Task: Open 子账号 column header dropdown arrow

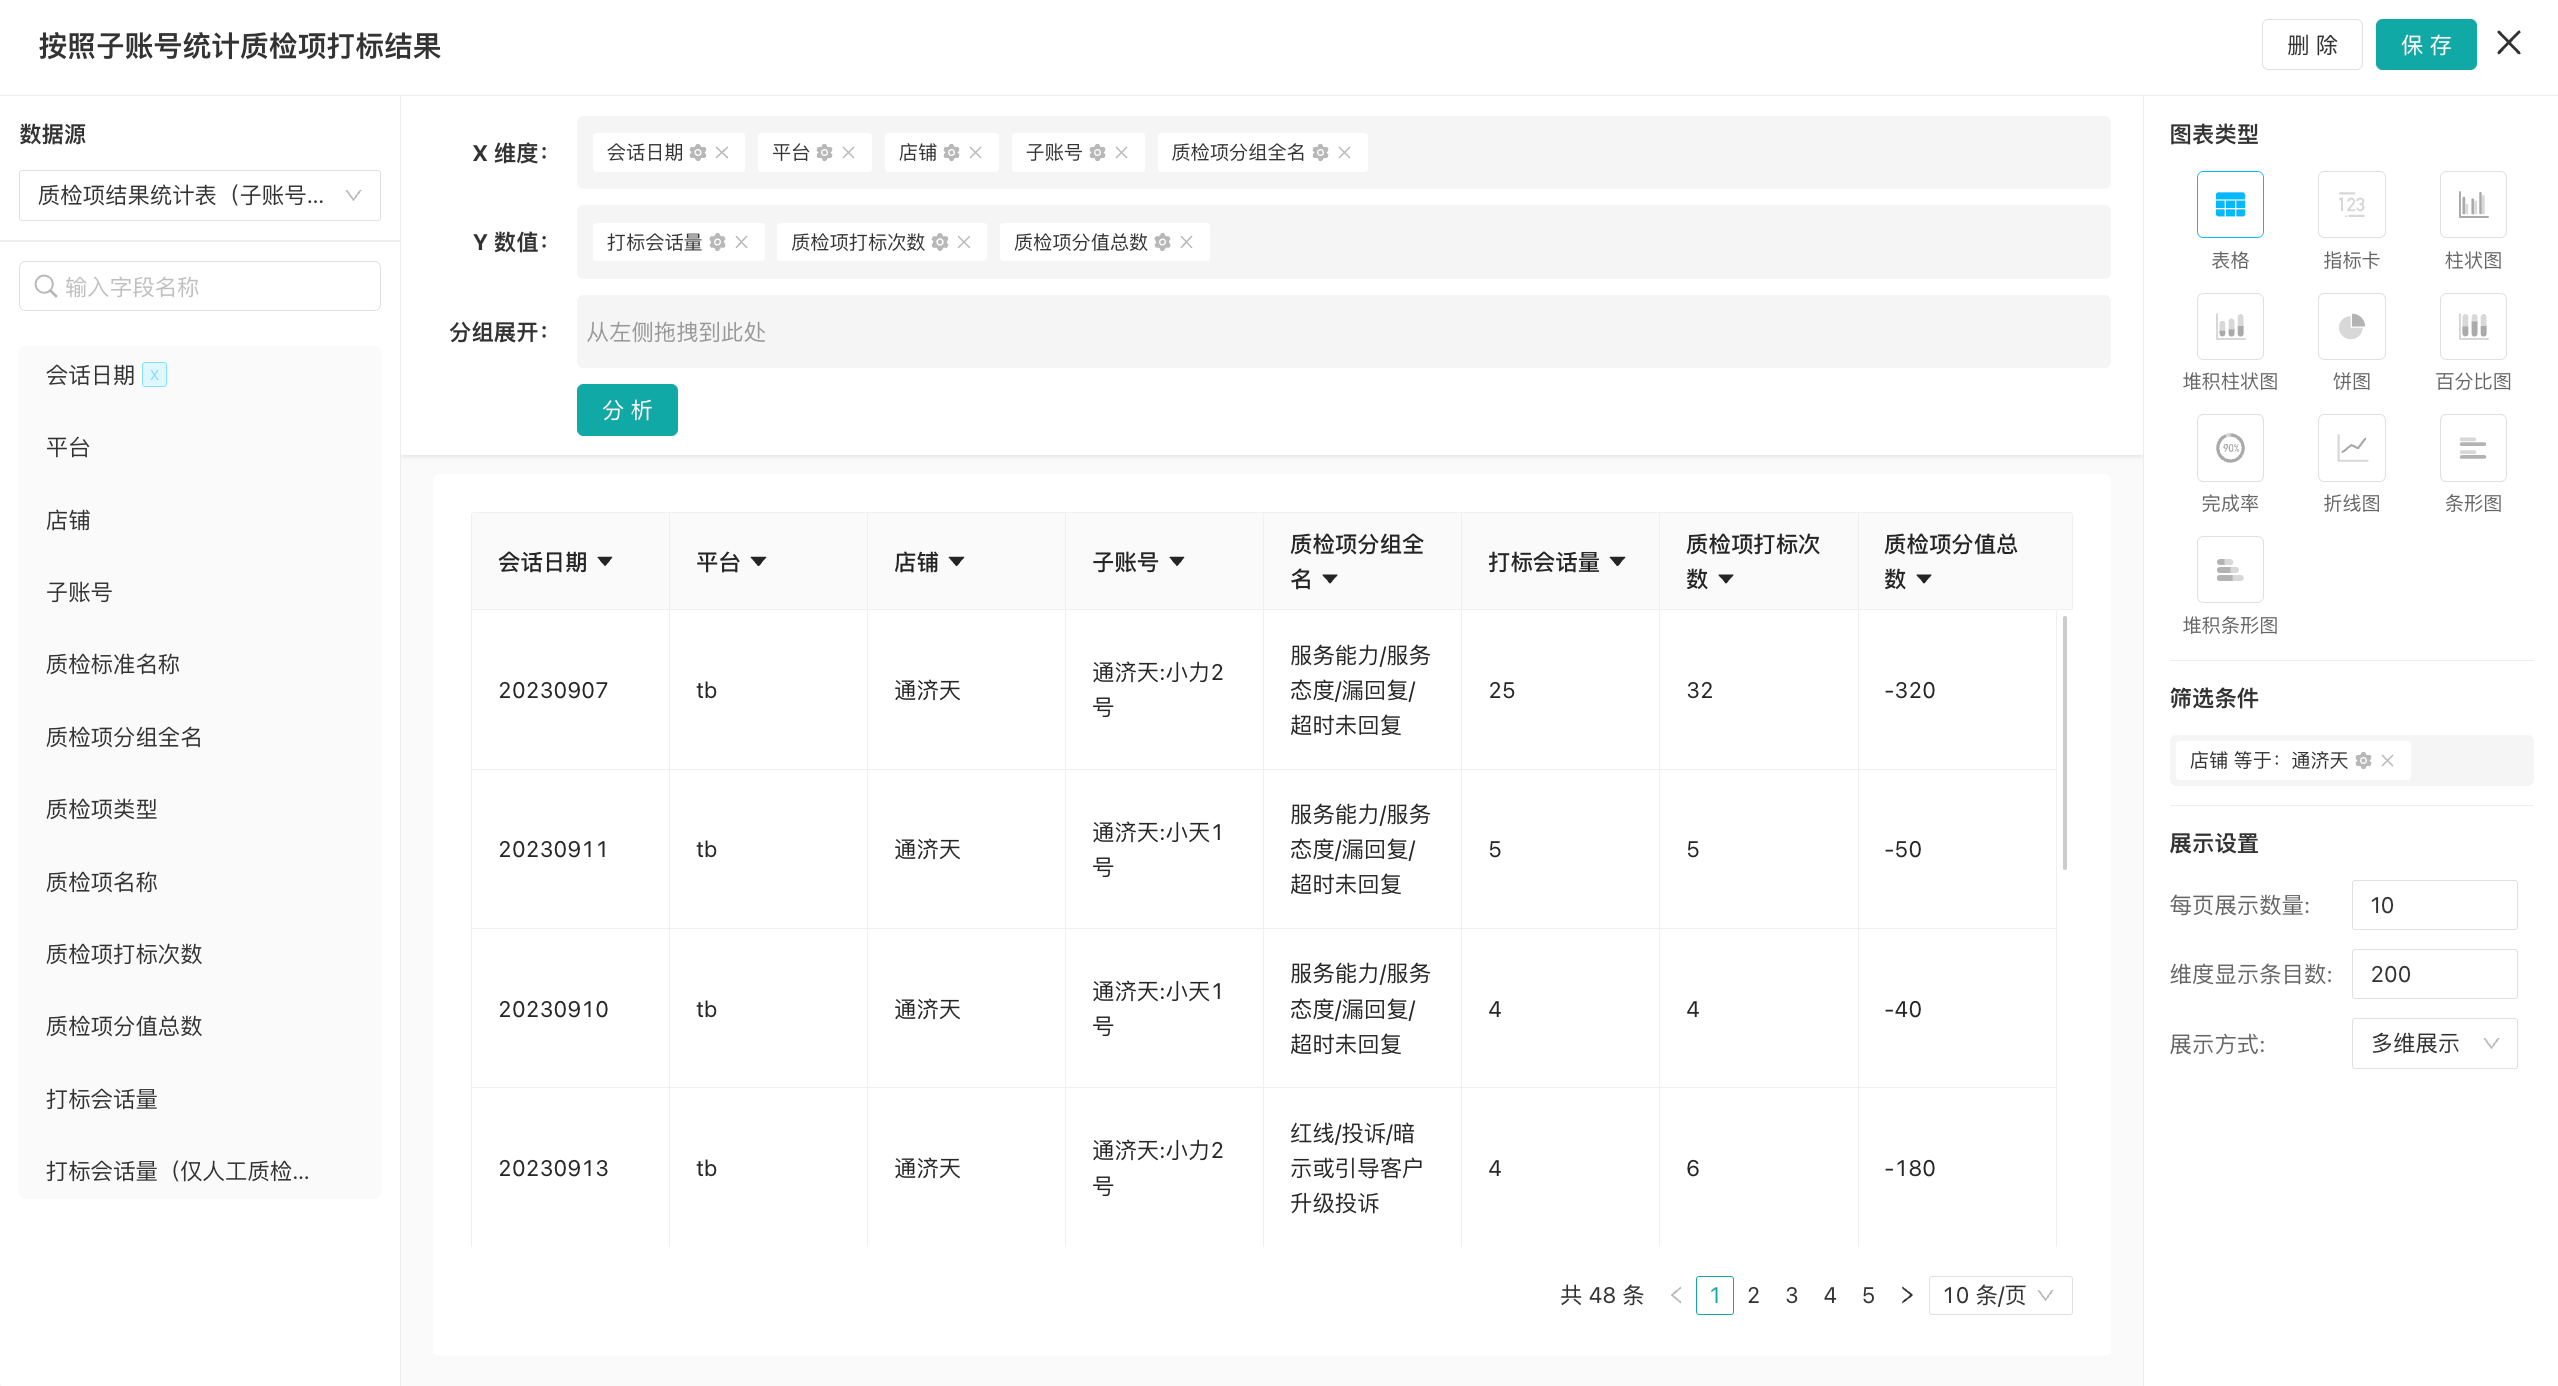Action: coord(1176,562)
